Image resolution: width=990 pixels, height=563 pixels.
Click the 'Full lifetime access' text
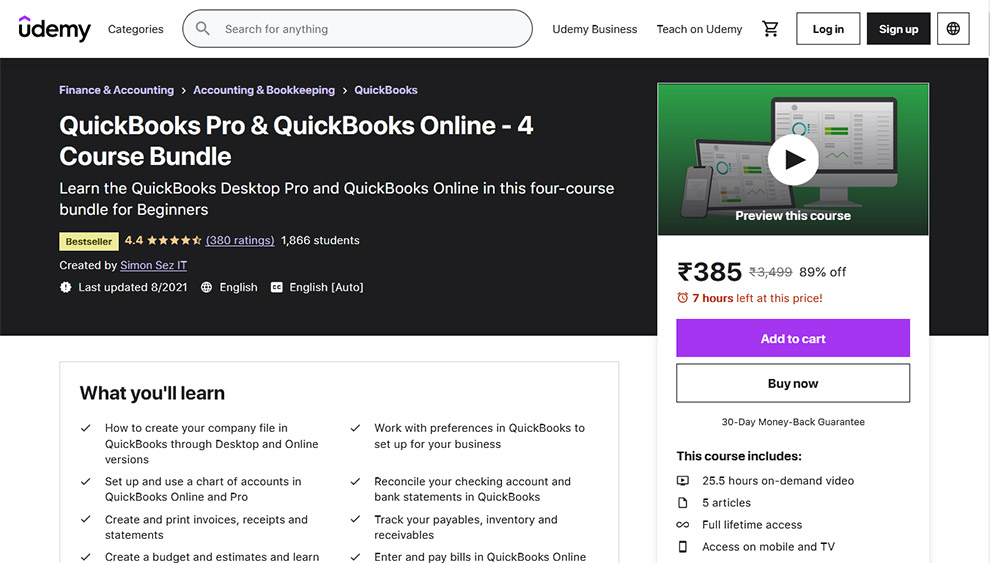click(x=752, y=524)
